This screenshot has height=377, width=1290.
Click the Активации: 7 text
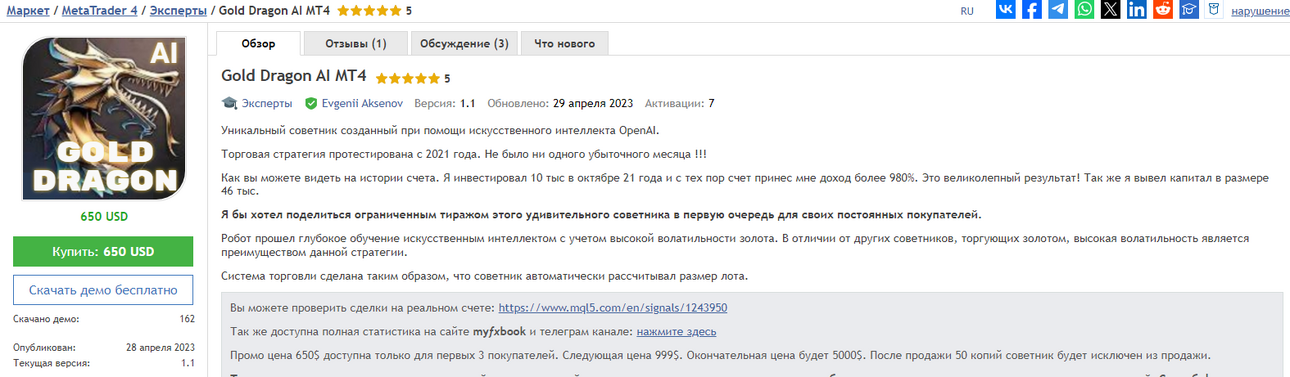tap(680, 103)
